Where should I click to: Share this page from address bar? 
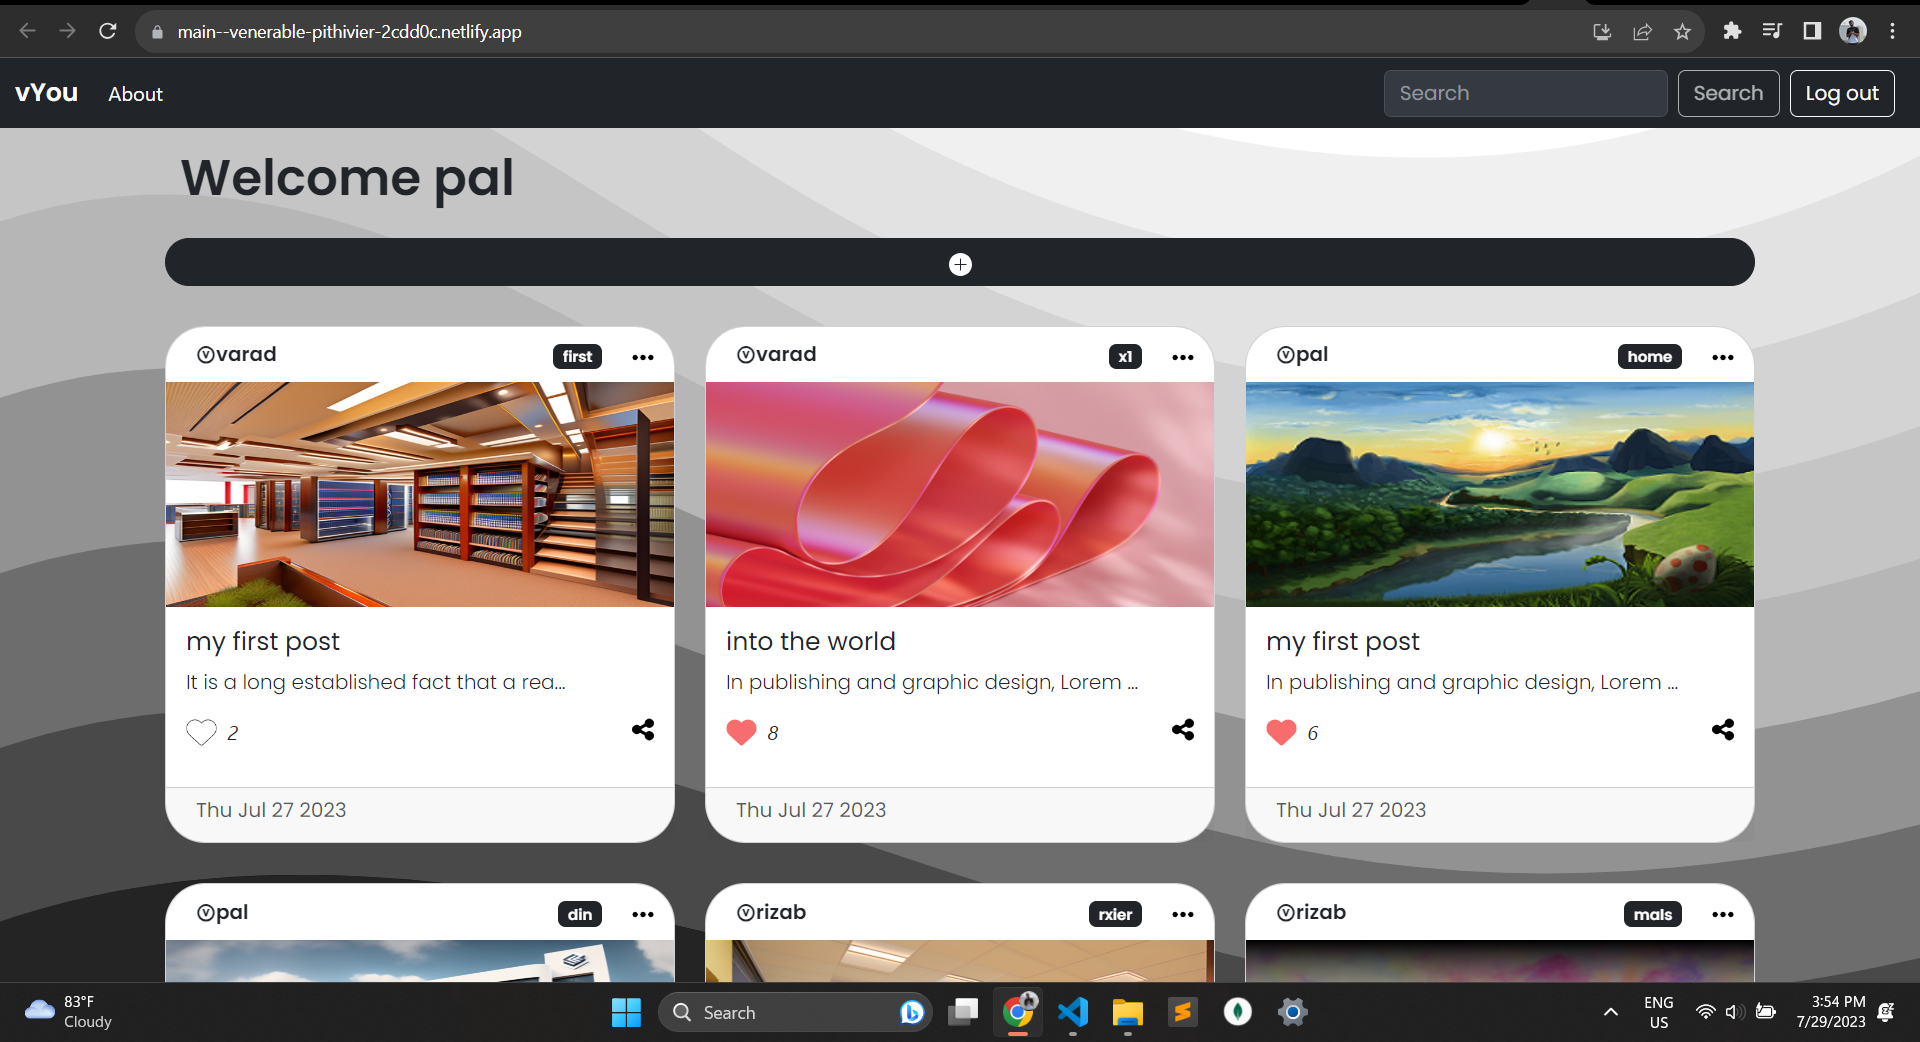click(1642, 31)
